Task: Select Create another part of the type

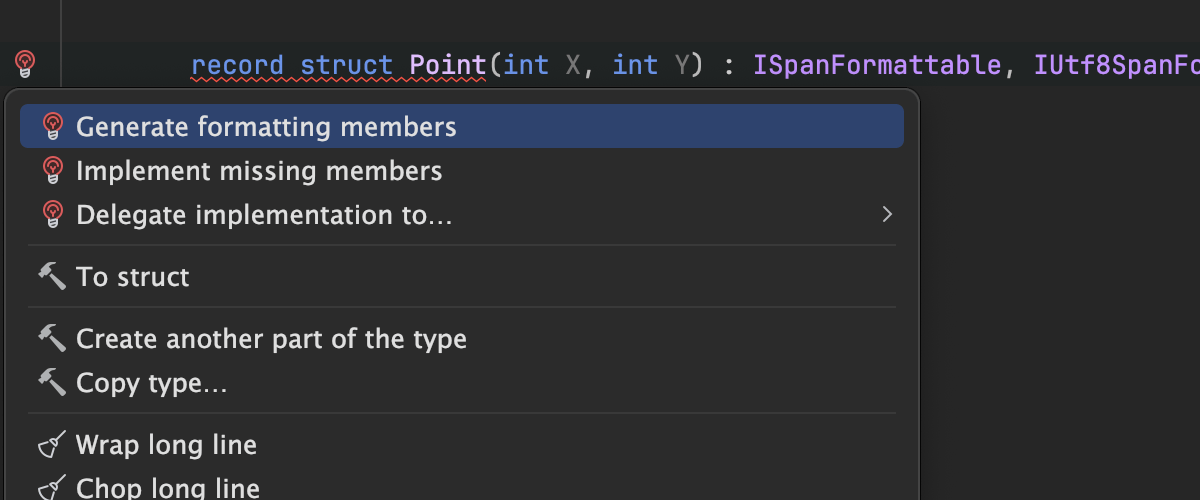Action: coord(271,339)
